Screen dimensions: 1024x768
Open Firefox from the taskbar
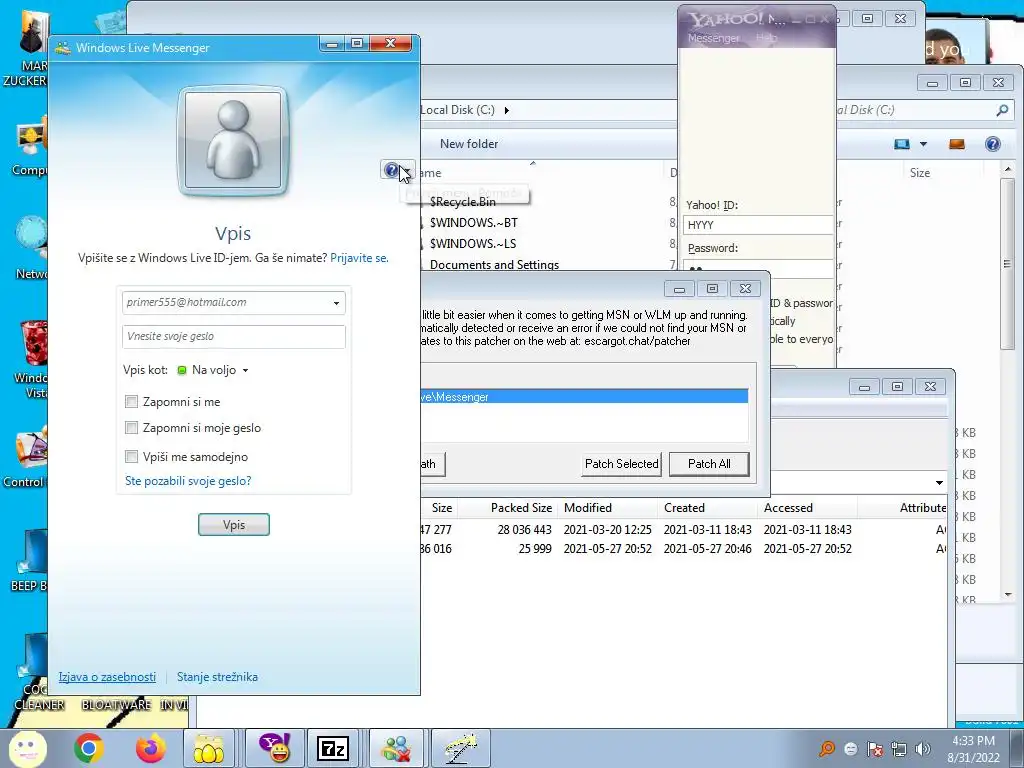[x=151, y=748]
